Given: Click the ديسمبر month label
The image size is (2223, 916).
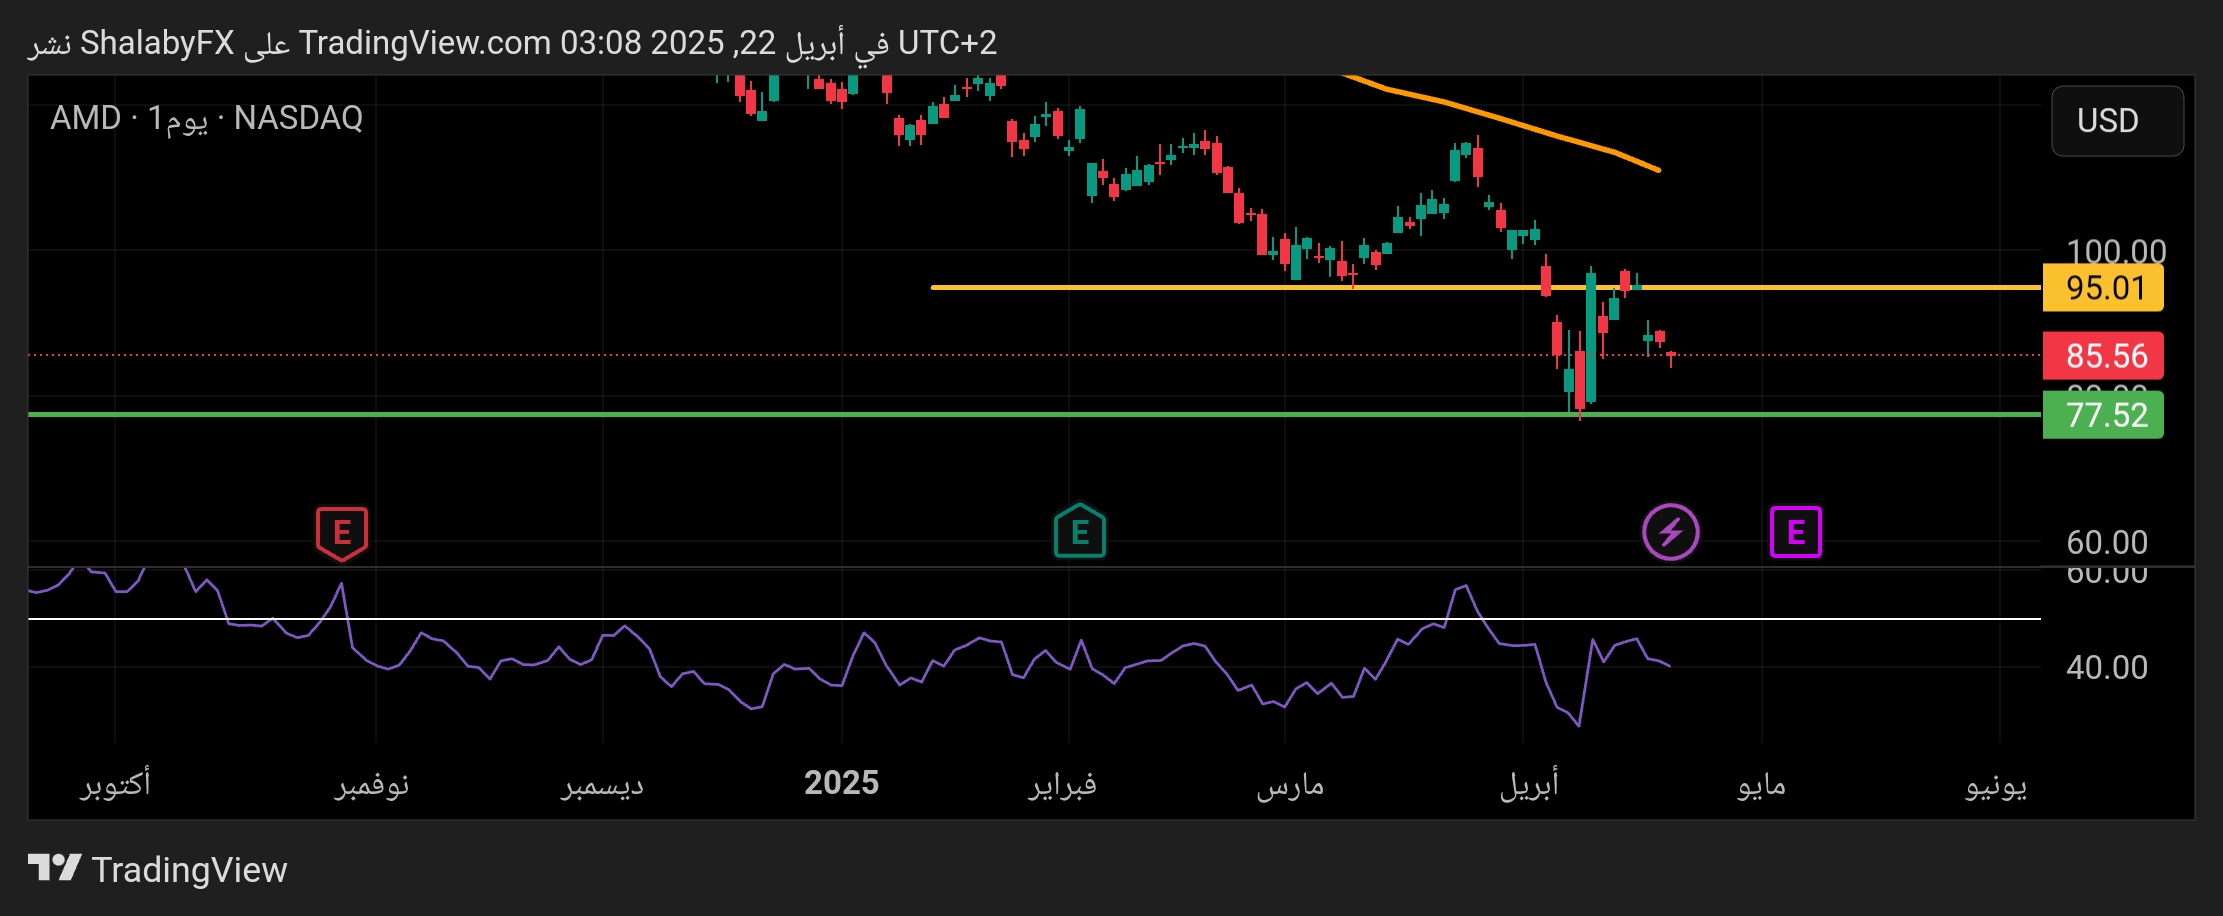Looking at the screenshot, I should (x=602, y=786).
